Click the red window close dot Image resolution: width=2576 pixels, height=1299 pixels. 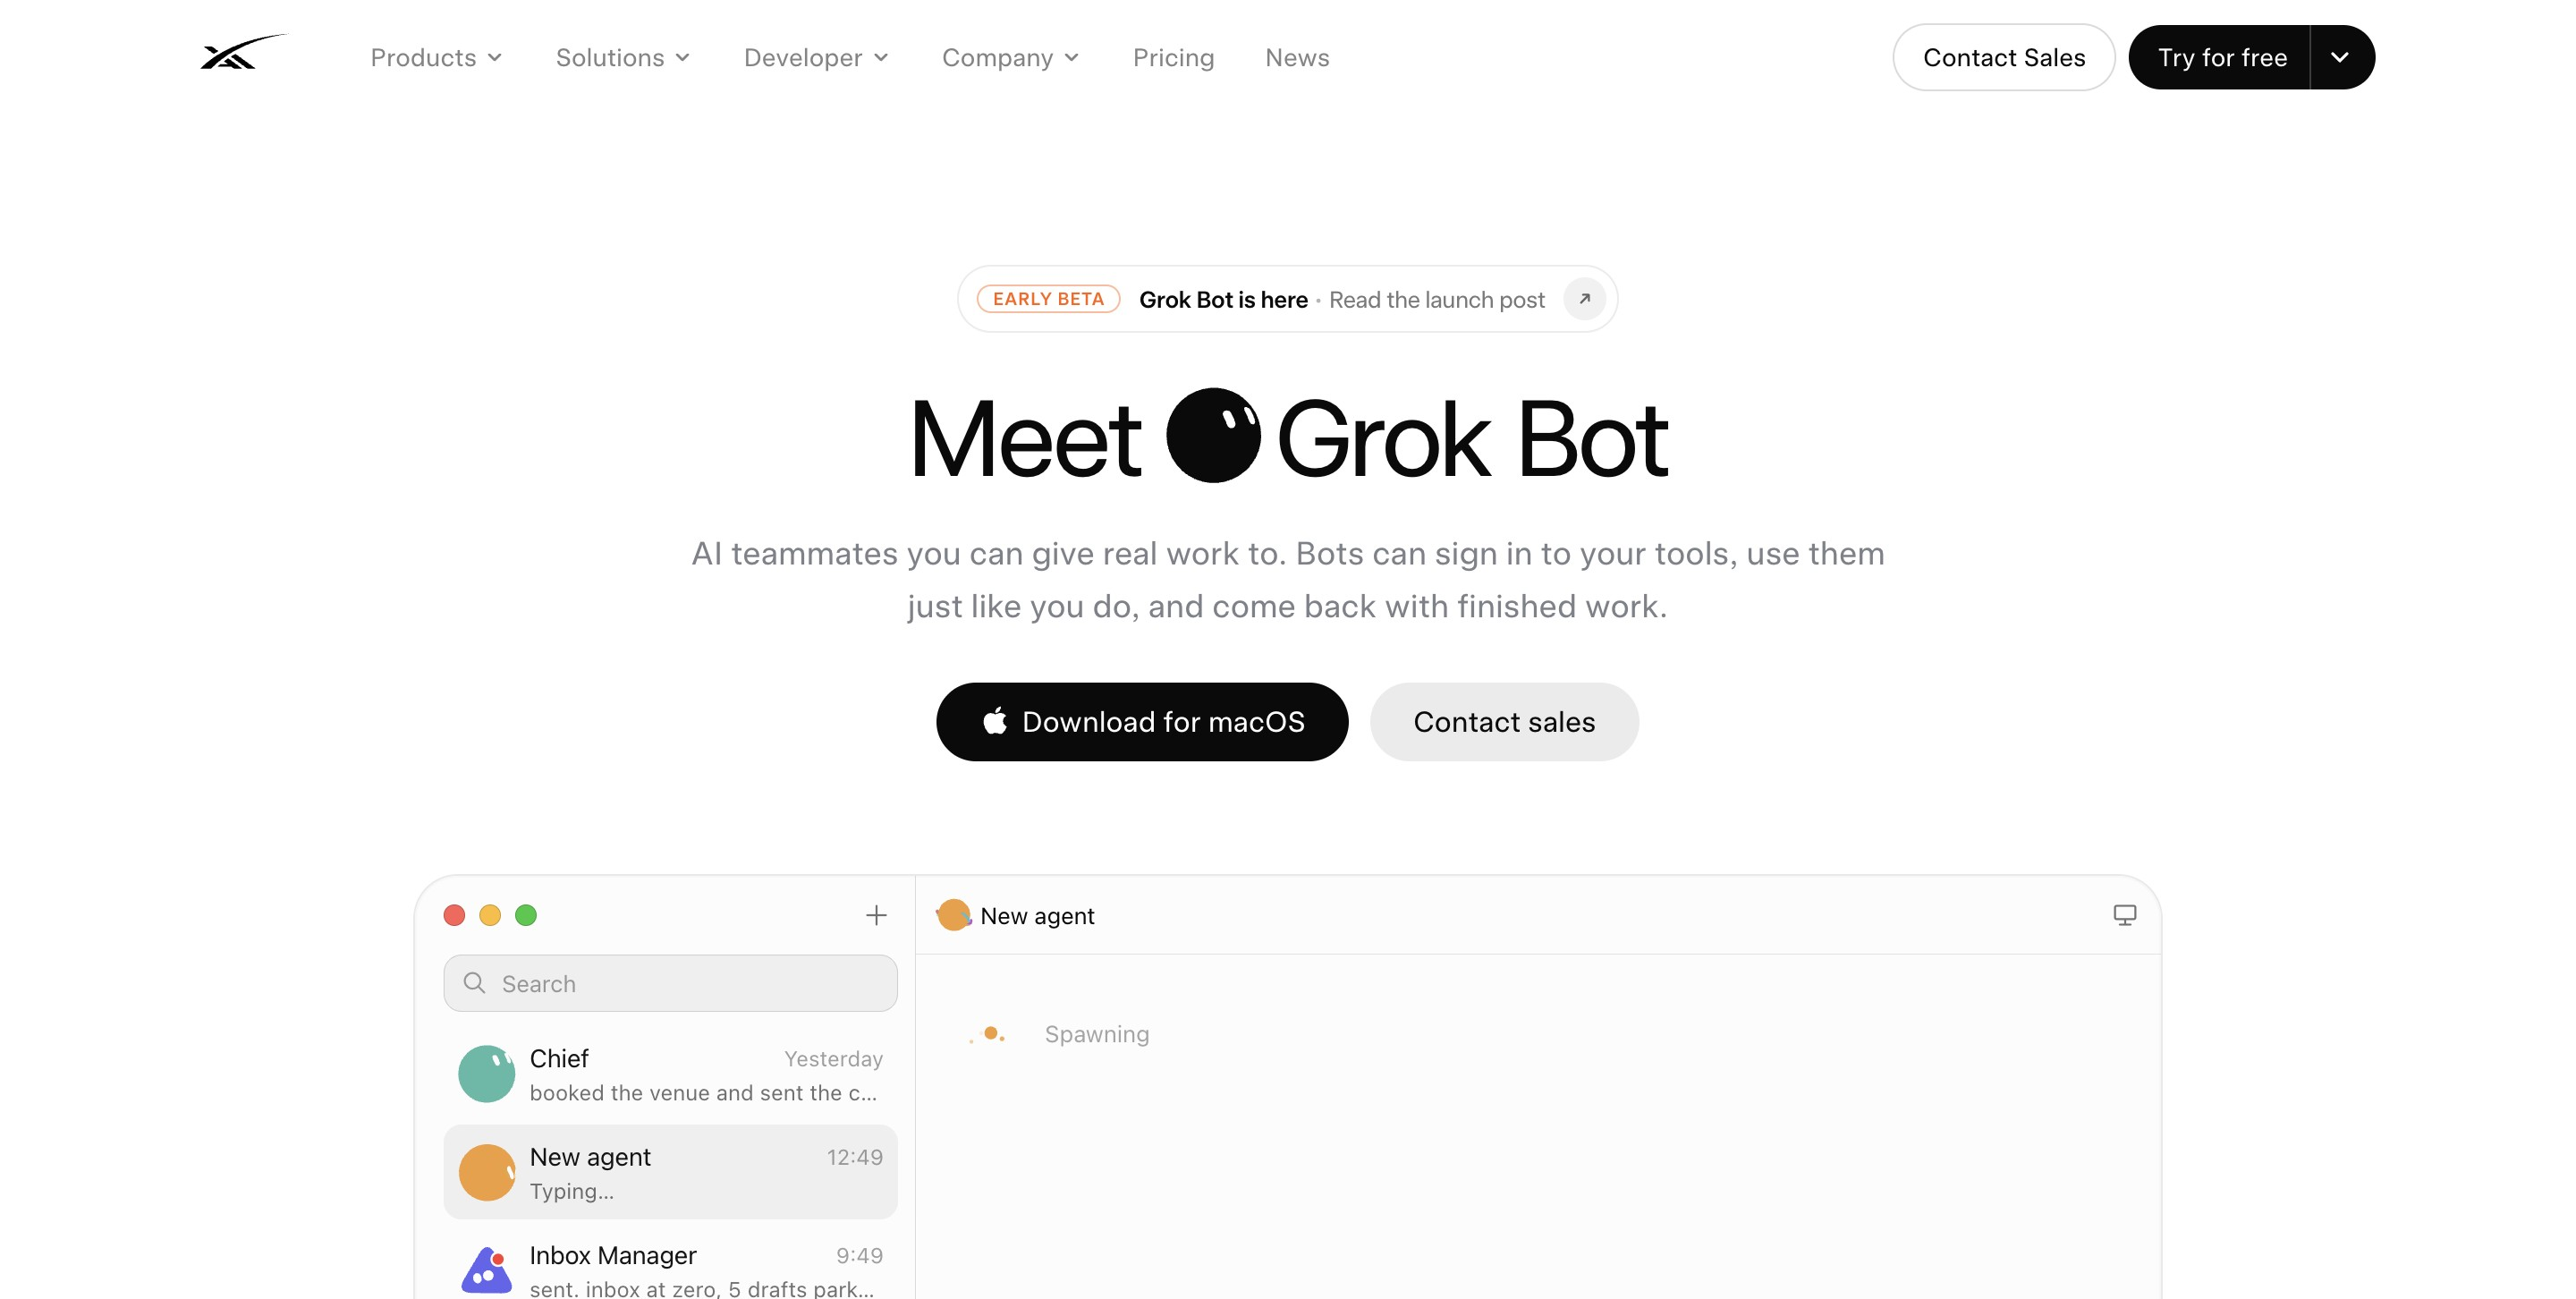(x=454, y=915)
